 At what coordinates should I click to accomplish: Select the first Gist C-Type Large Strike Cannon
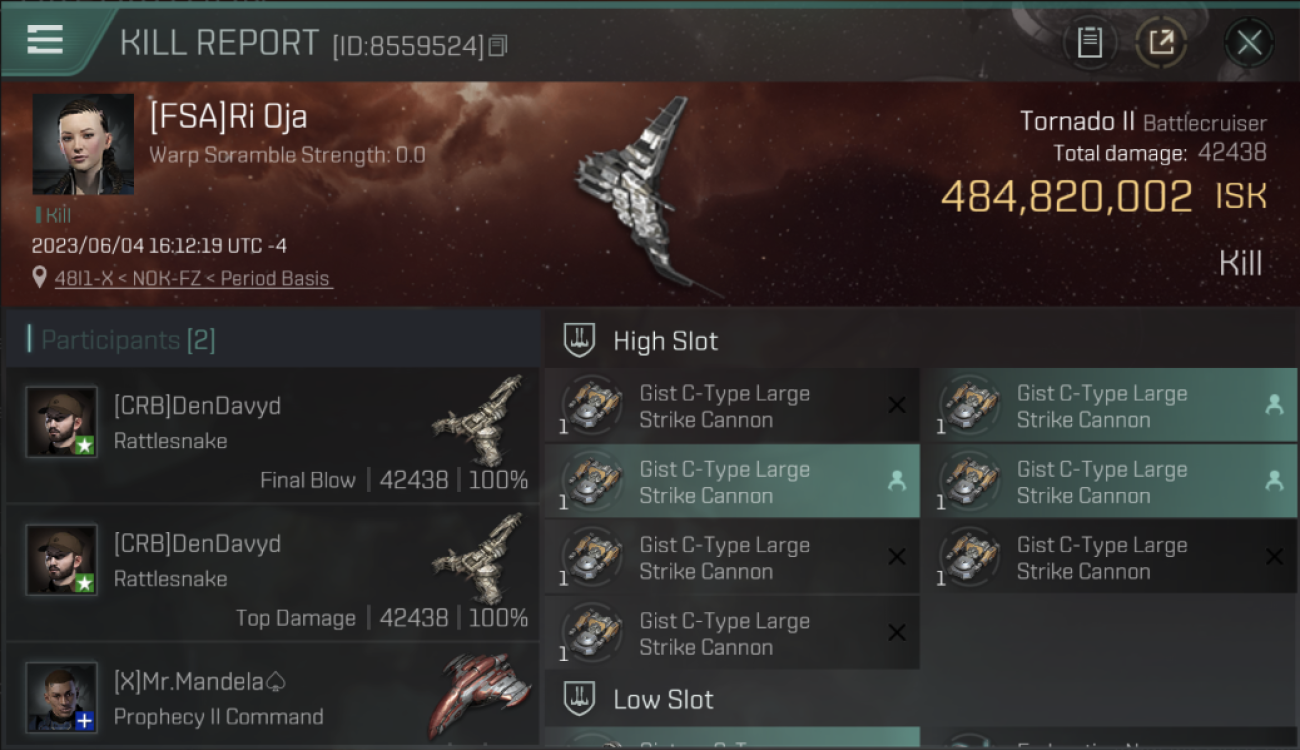732,406
